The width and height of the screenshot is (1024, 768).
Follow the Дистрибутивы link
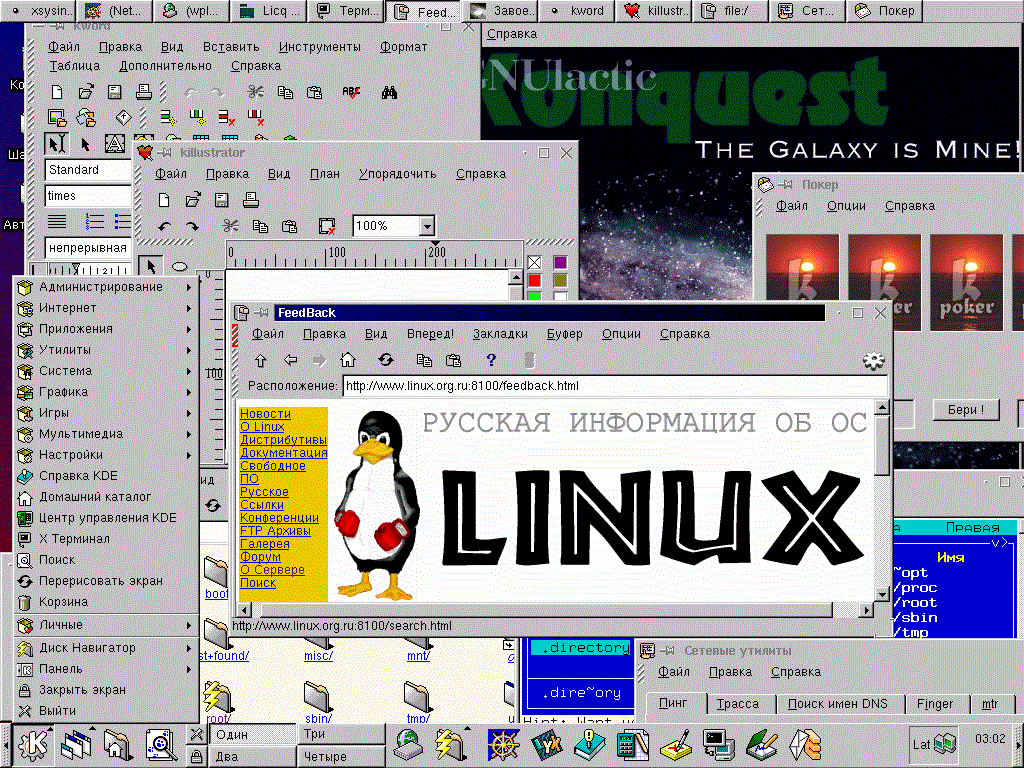coord(283,440)
